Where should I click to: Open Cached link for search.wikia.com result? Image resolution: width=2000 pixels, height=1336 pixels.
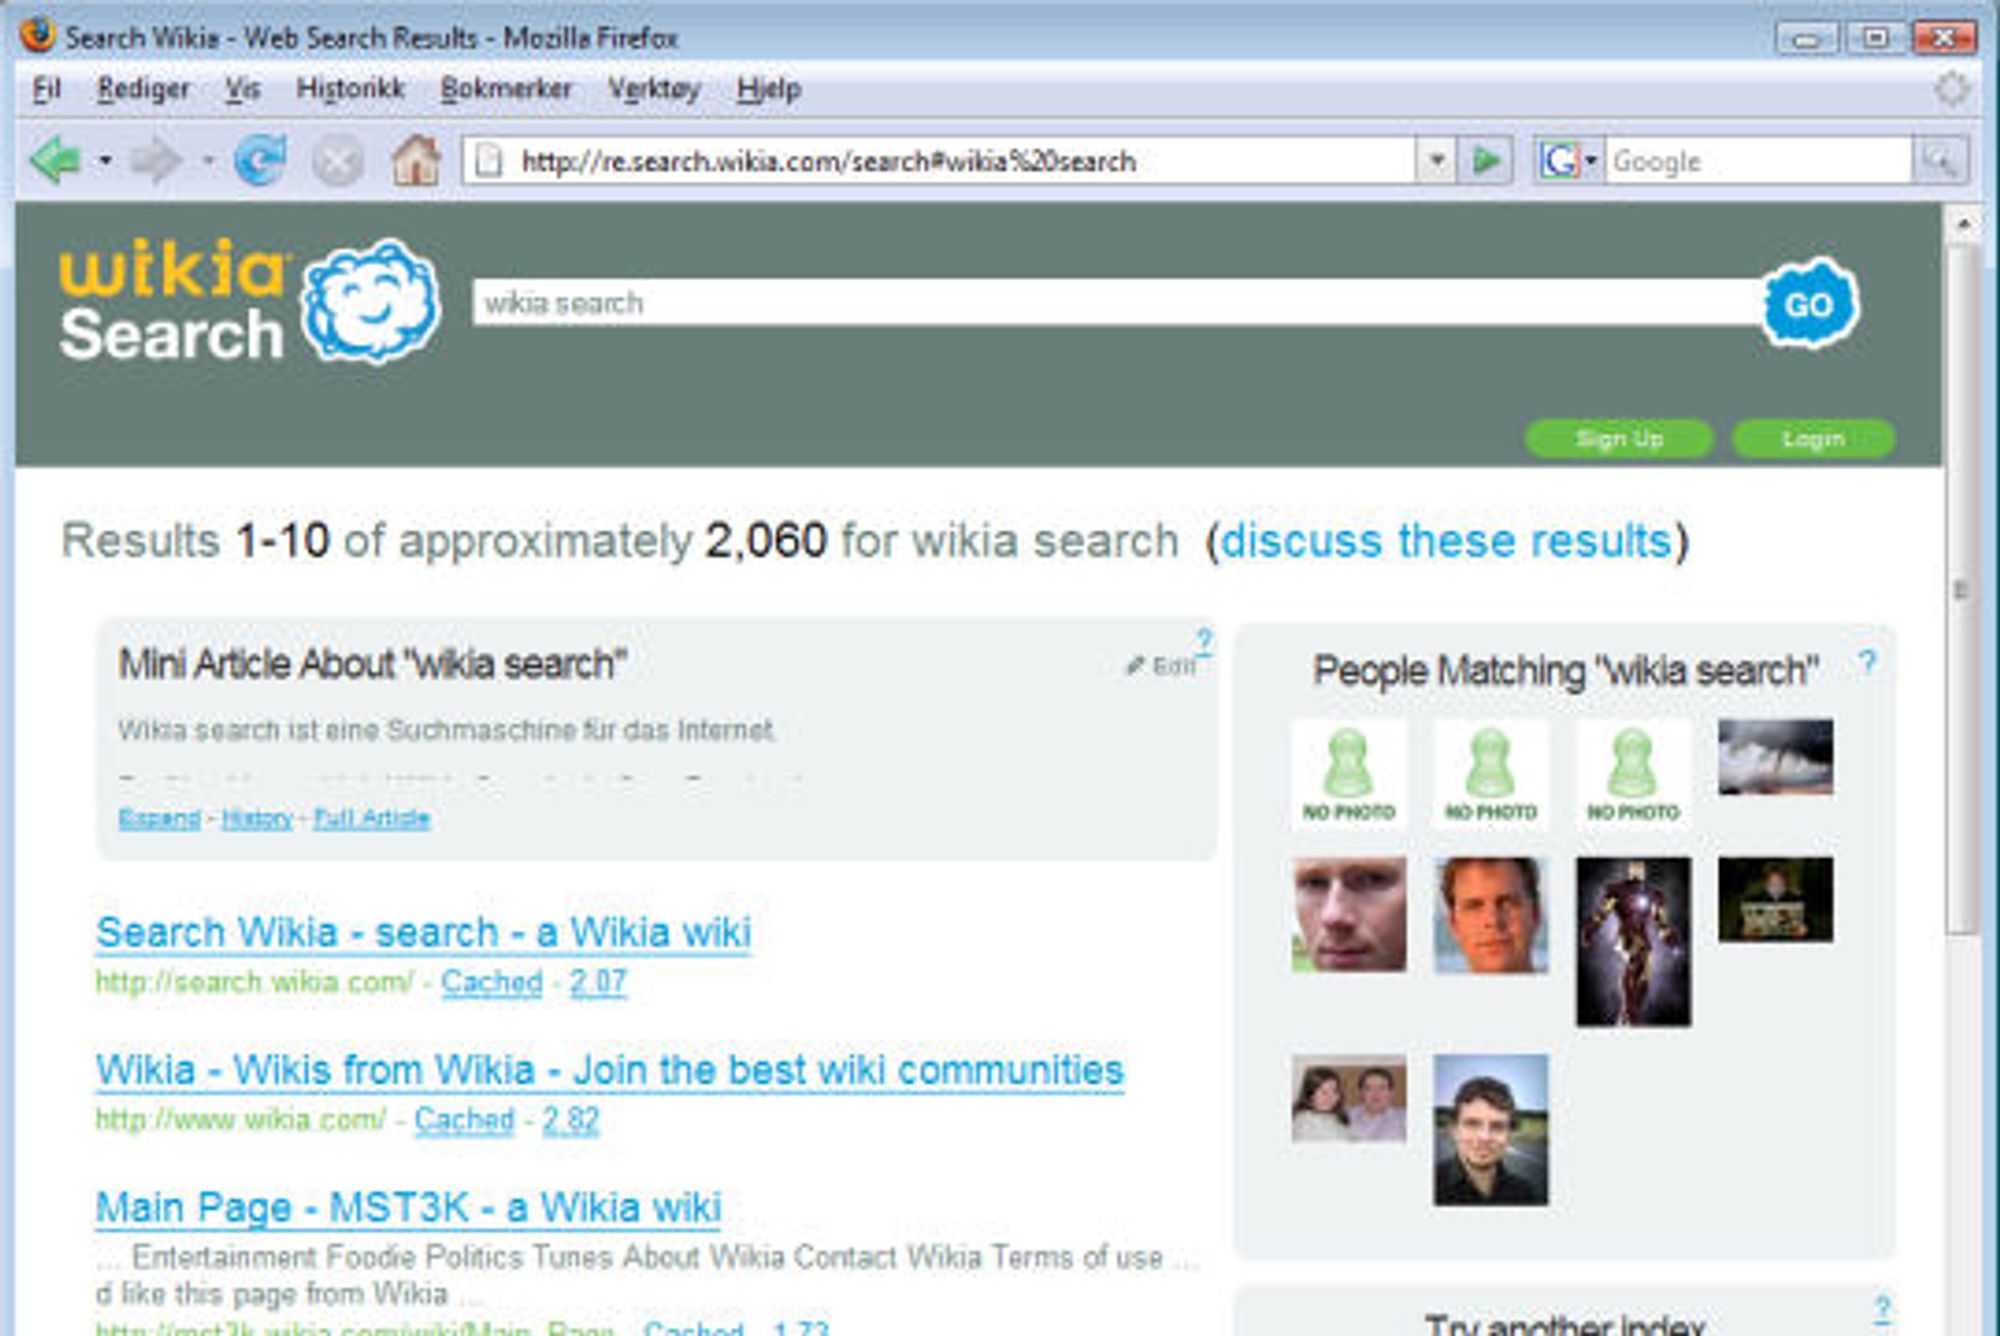492,982
